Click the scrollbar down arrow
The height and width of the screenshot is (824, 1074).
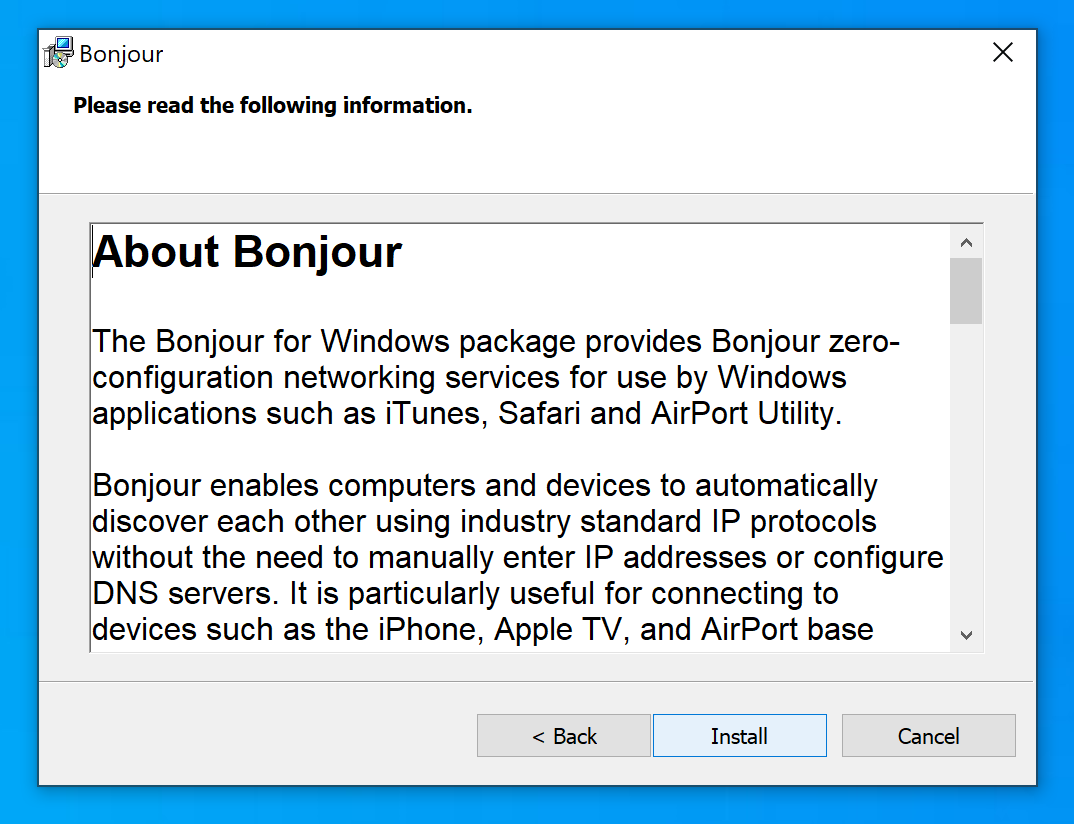point(966,634)
